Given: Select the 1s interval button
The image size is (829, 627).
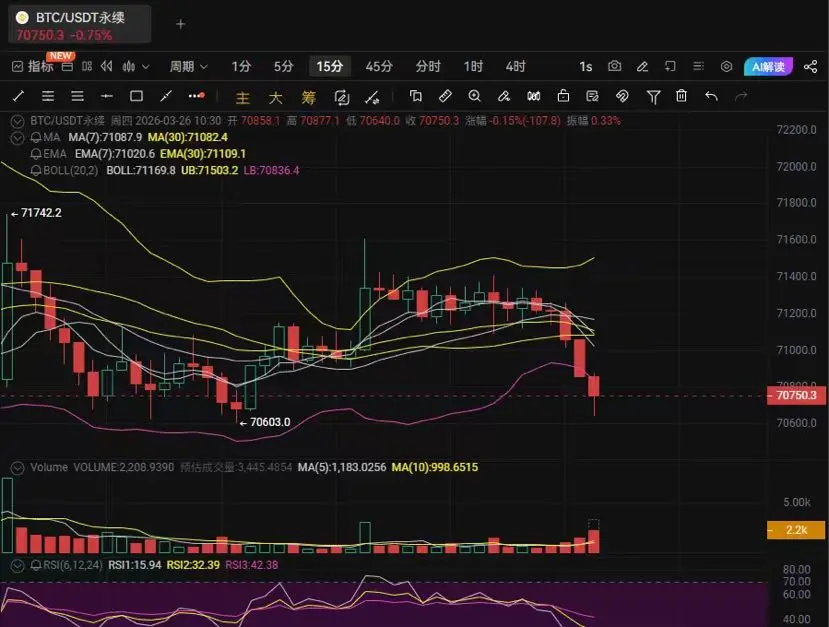Looking at the screenshot, I should coord(585,67).
